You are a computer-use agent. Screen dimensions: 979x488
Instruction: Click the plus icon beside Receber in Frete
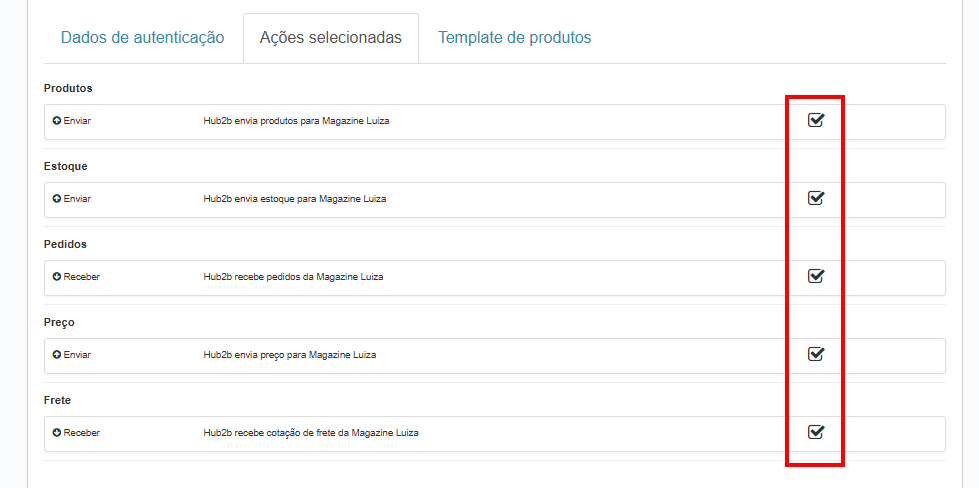pyautogui.click(x=57, y=433)
